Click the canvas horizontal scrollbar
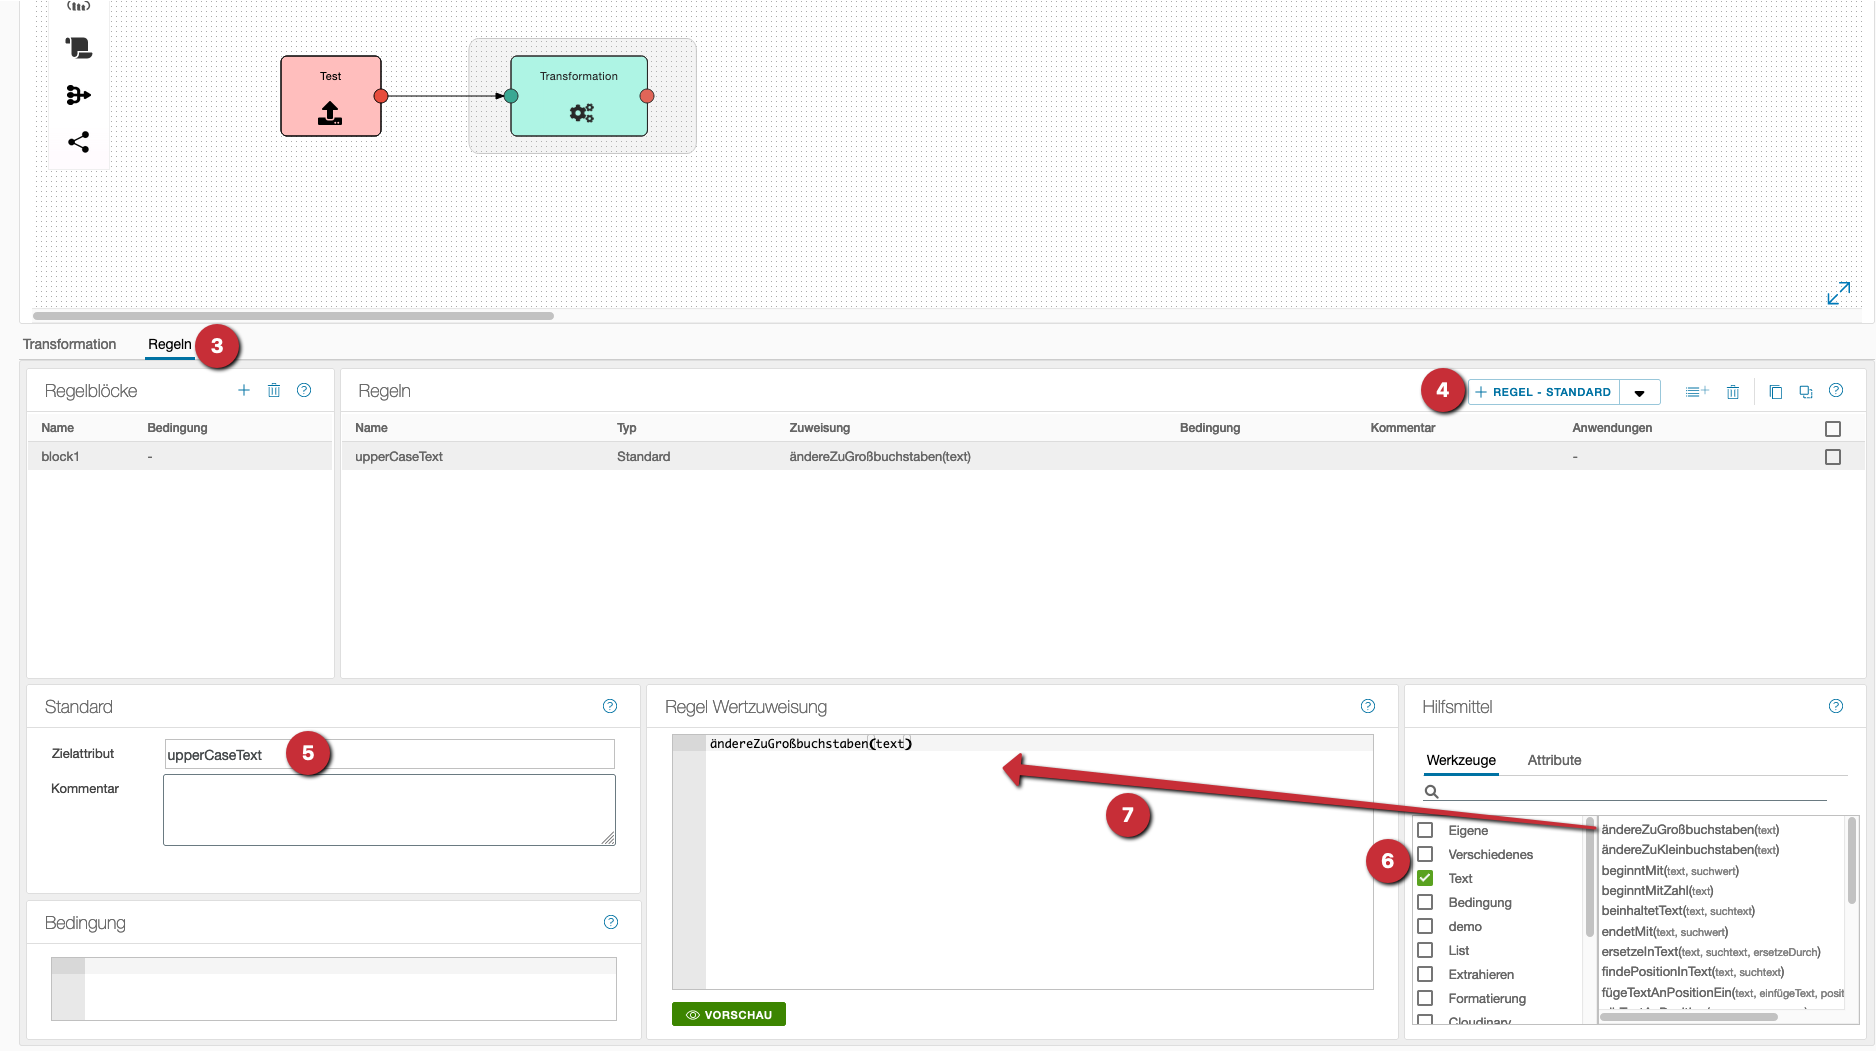This screenshot has height=1051, width=1876. coord(293,316)
